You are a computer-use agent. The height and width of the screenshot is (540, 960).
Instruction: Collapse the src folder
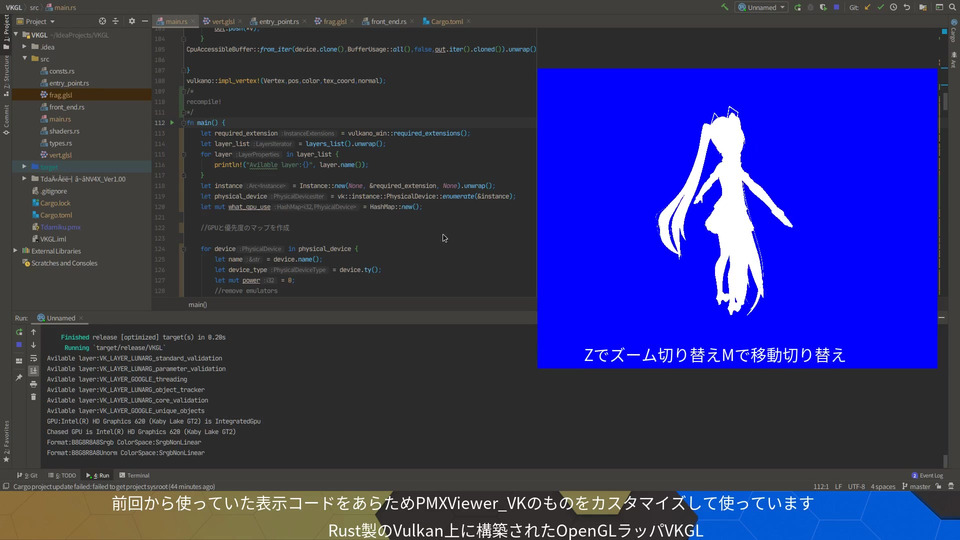[x=26, y=59]
